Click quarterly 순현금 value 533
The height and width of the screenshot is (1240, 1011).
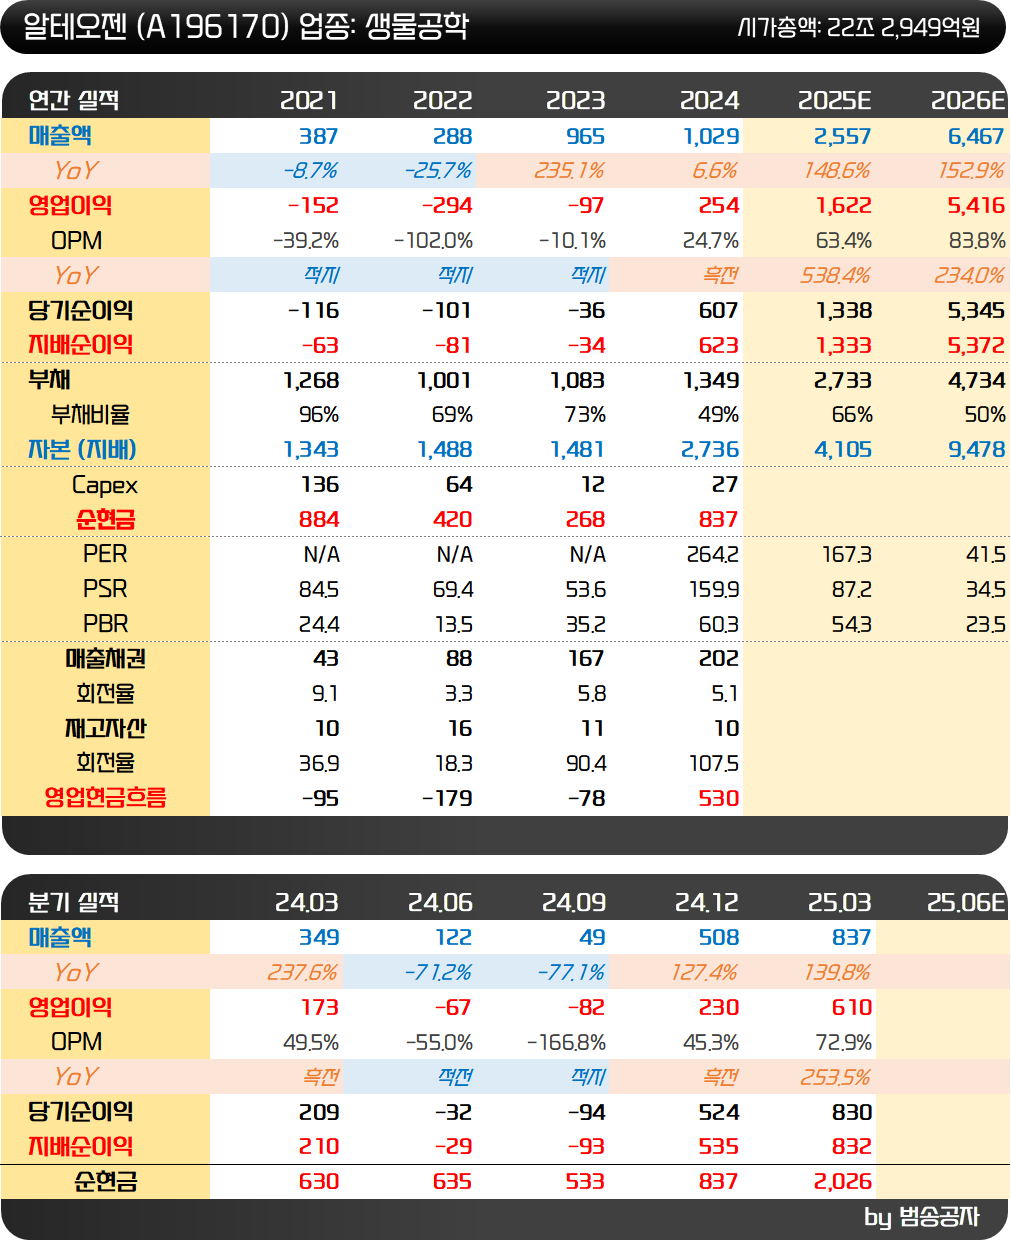(x=585, y=1182)
